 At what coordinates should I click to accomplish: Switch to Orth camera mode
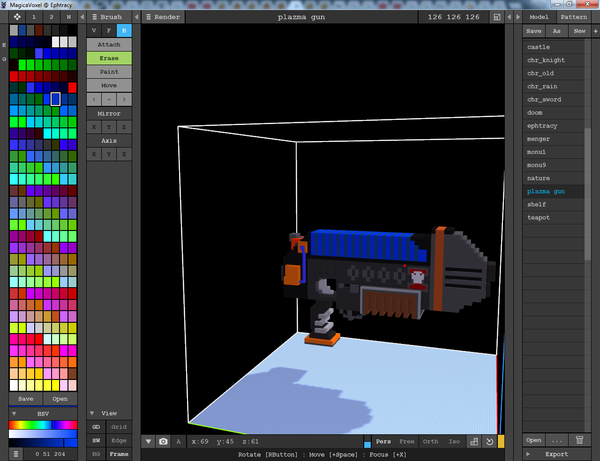click(x=431, y=441)
